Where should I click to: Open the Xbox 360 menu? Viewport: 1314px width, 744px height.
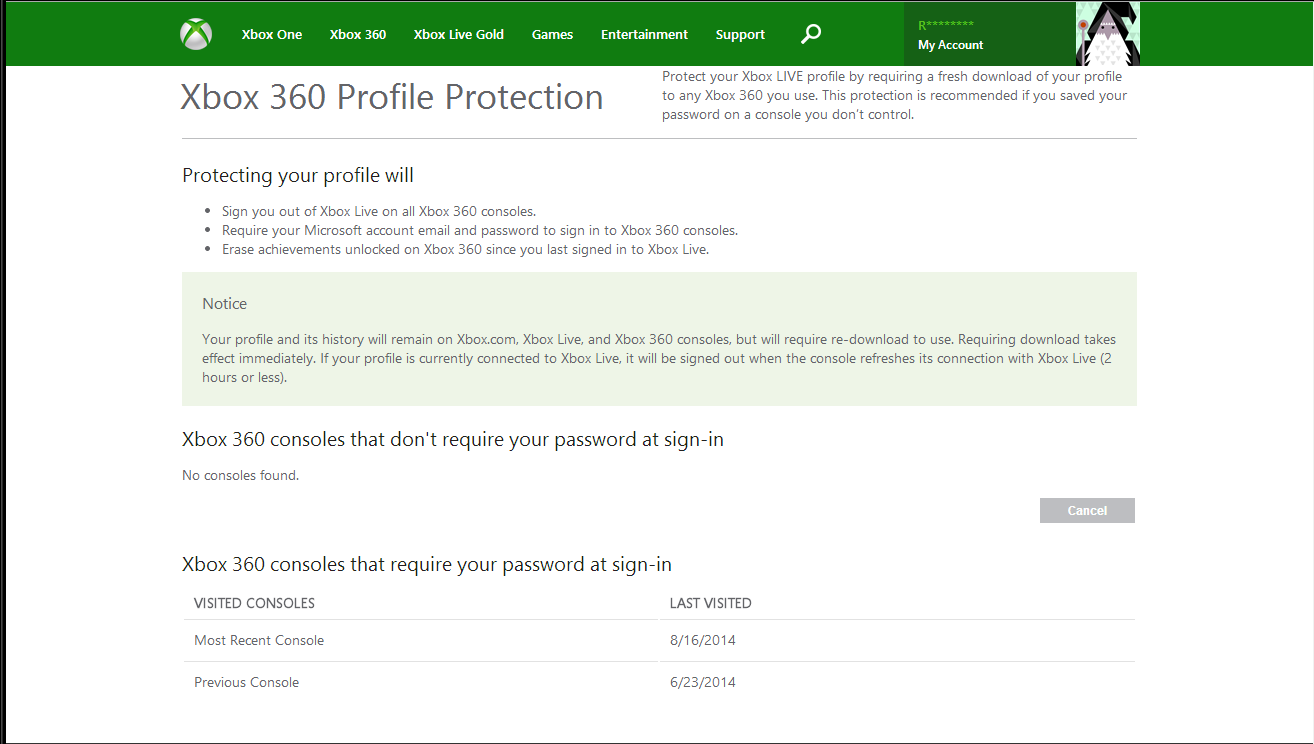click(x=358, y=34)
